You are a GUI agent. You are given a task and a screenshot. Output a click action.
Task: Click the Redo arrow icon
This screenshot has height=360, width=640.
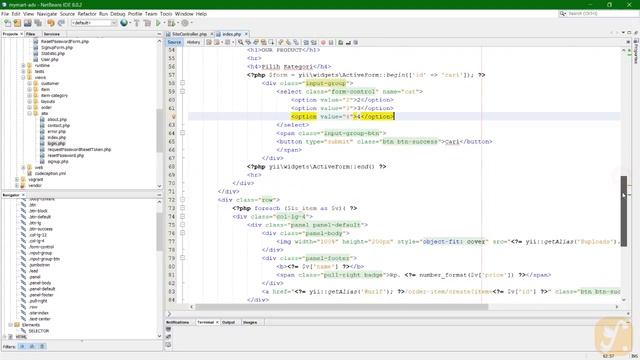pyautogui.click(x=61, y=23)
